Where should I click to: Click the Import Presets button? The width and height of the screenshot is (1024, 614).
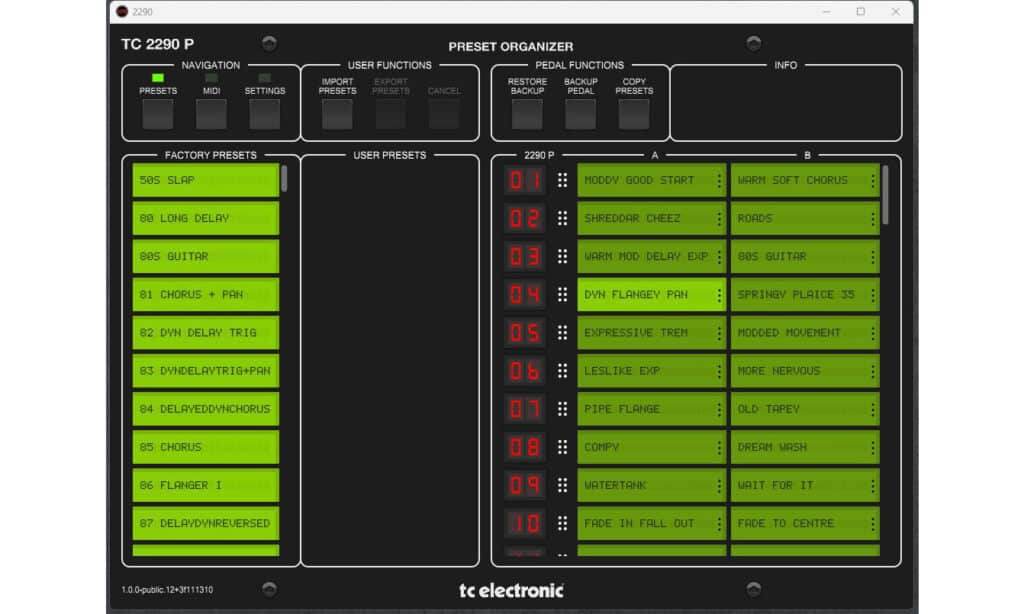pos(337,114)
